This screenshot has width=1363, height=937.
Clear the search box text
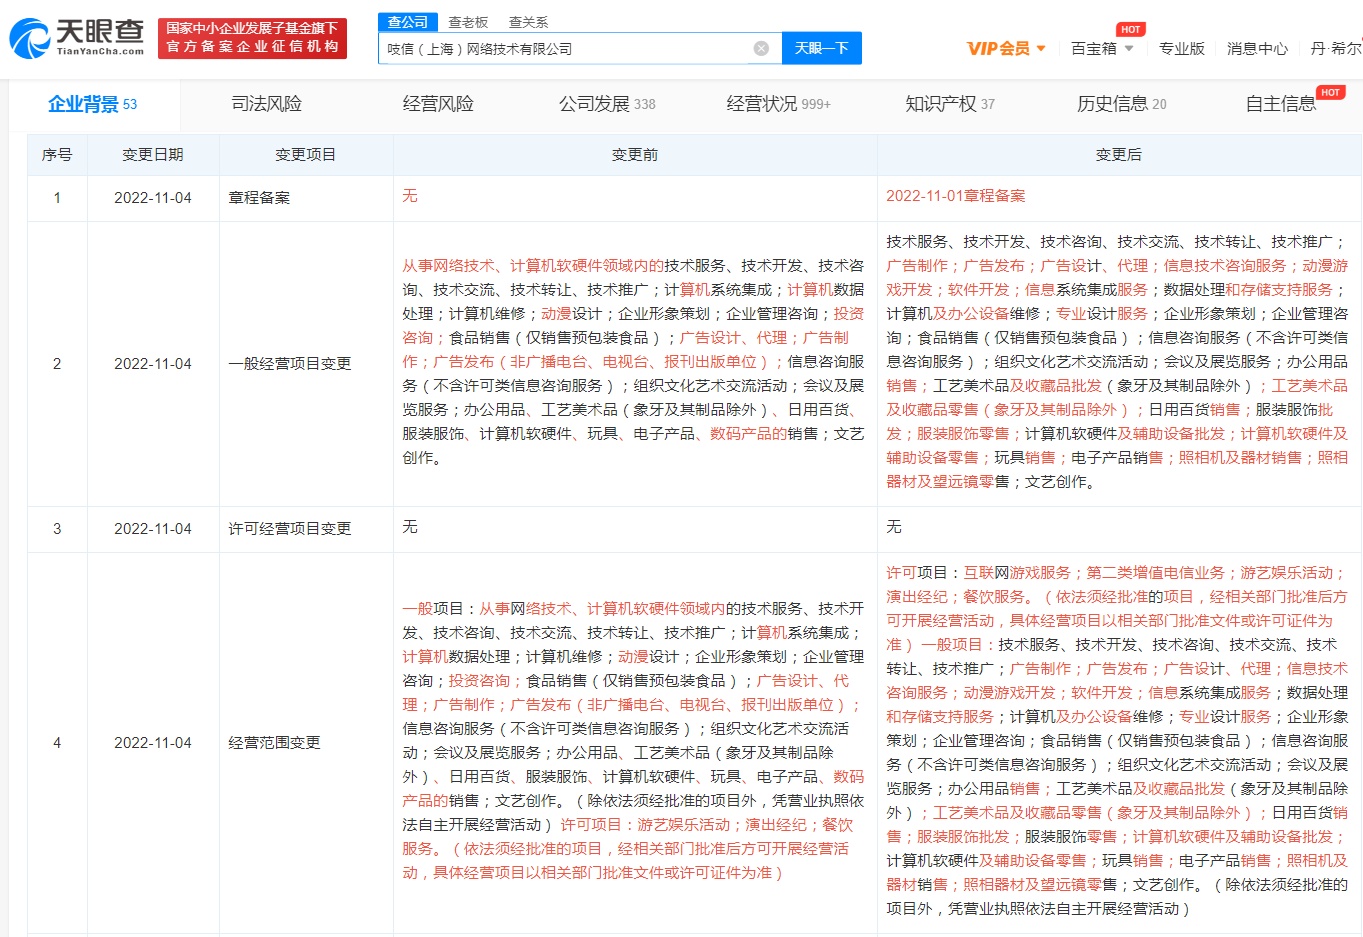click(761, 48)
